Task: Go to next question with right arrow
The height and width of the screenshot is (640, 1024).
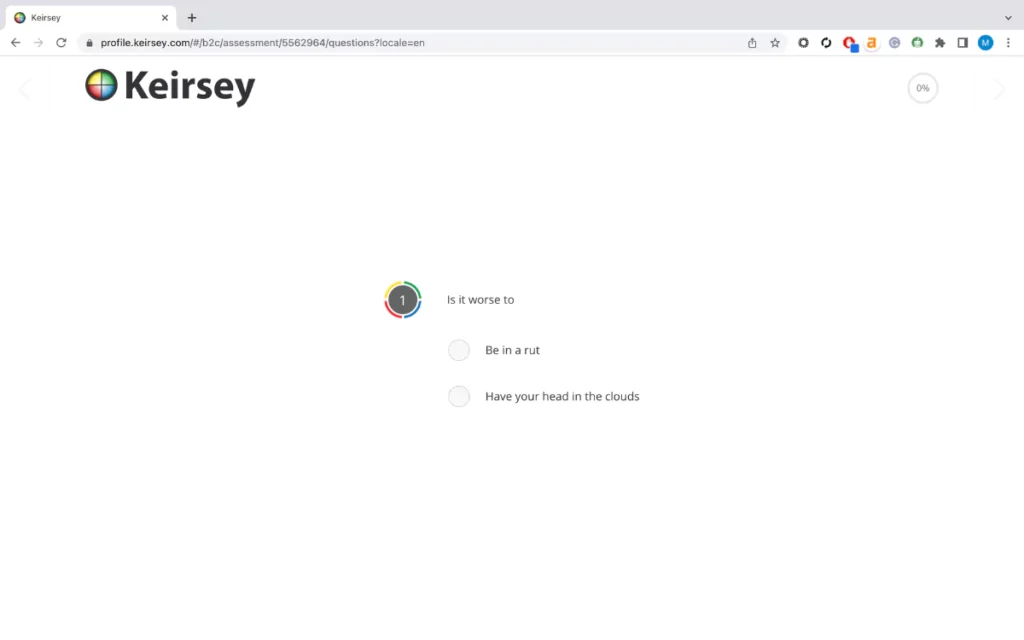Action: (x=999, y=89)
